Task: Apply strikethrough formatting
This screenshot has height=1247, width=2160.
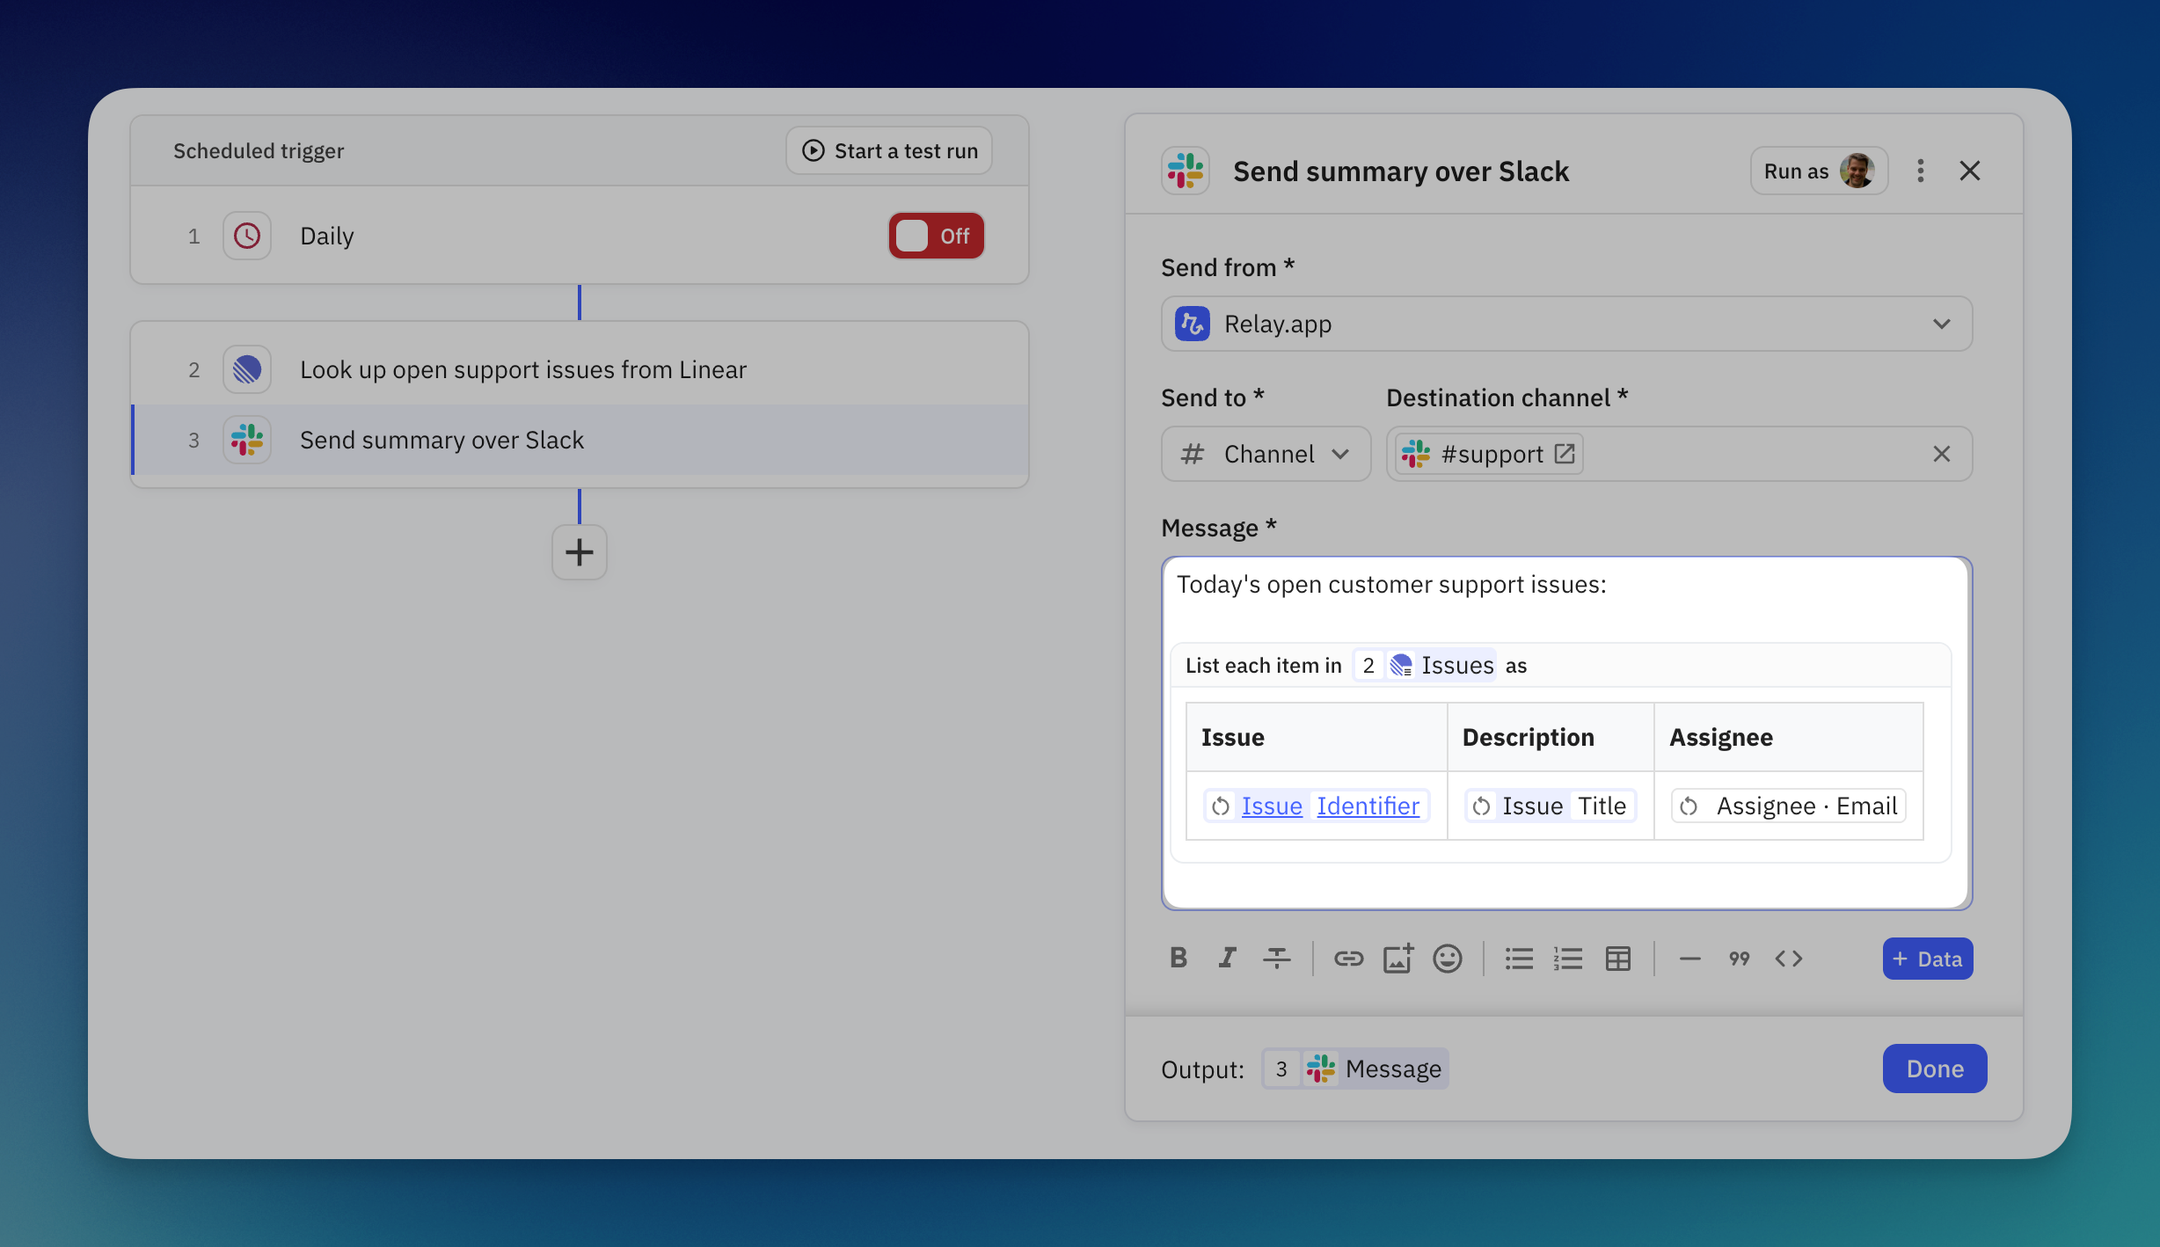Action: coord(1276,958)
